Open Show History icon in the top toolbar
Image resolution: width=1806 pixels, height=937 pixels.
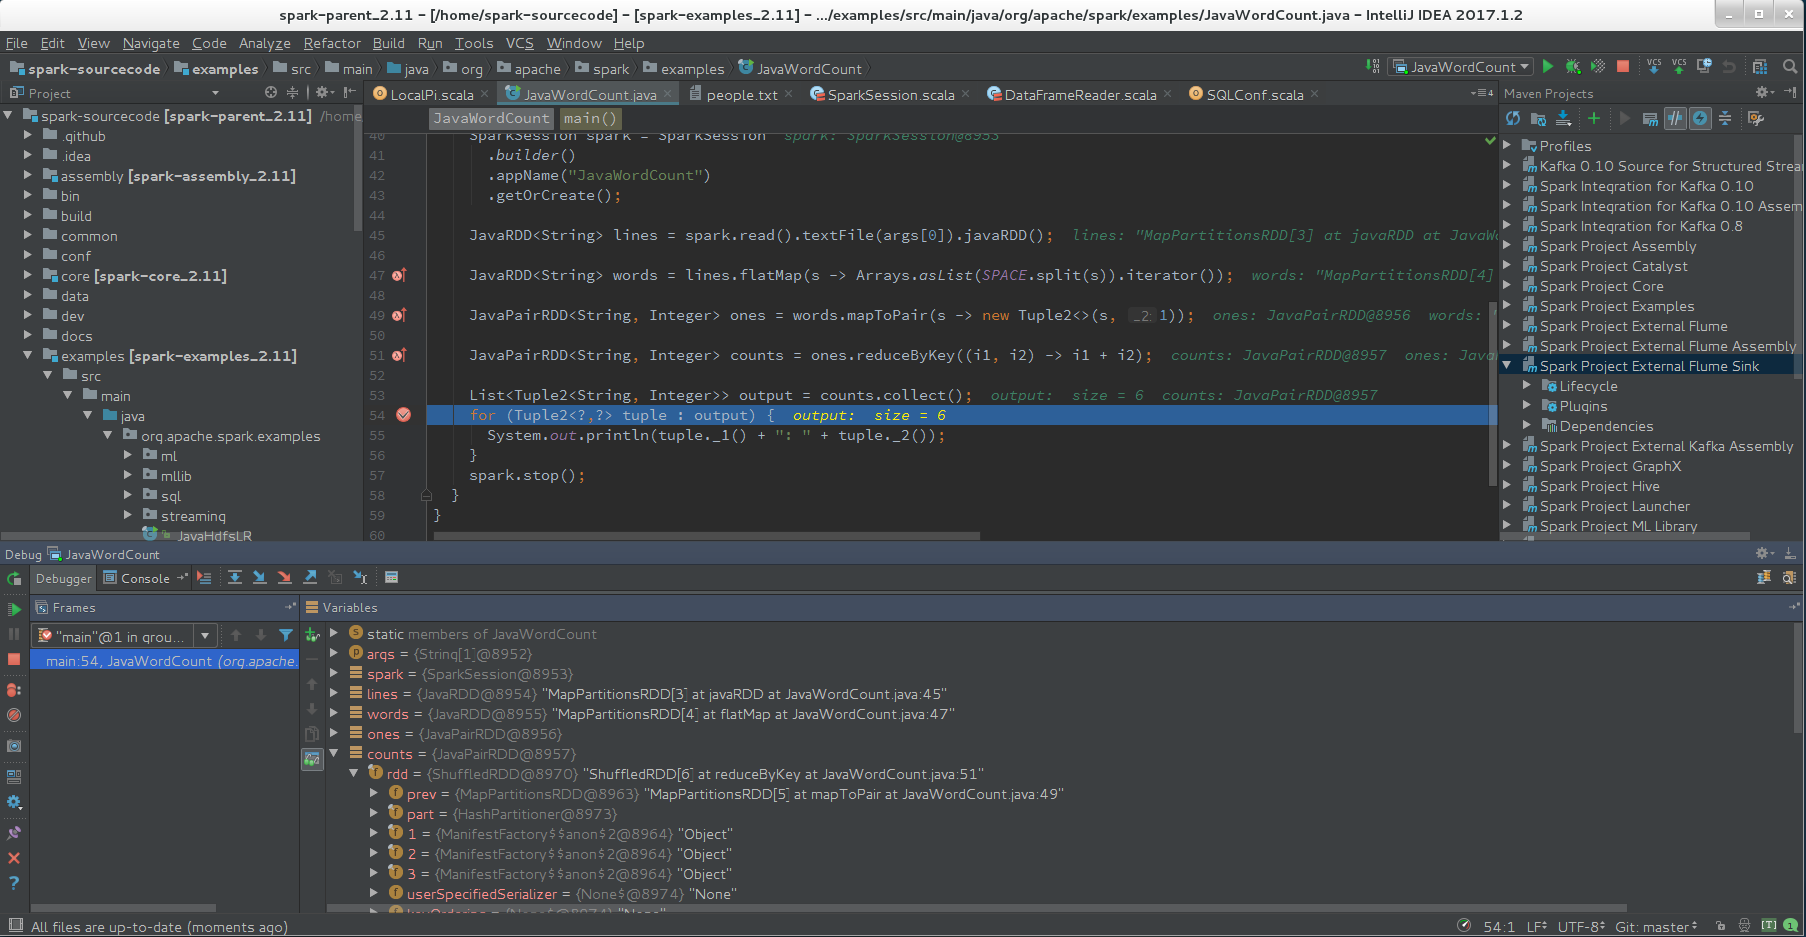pos(1704,67)
